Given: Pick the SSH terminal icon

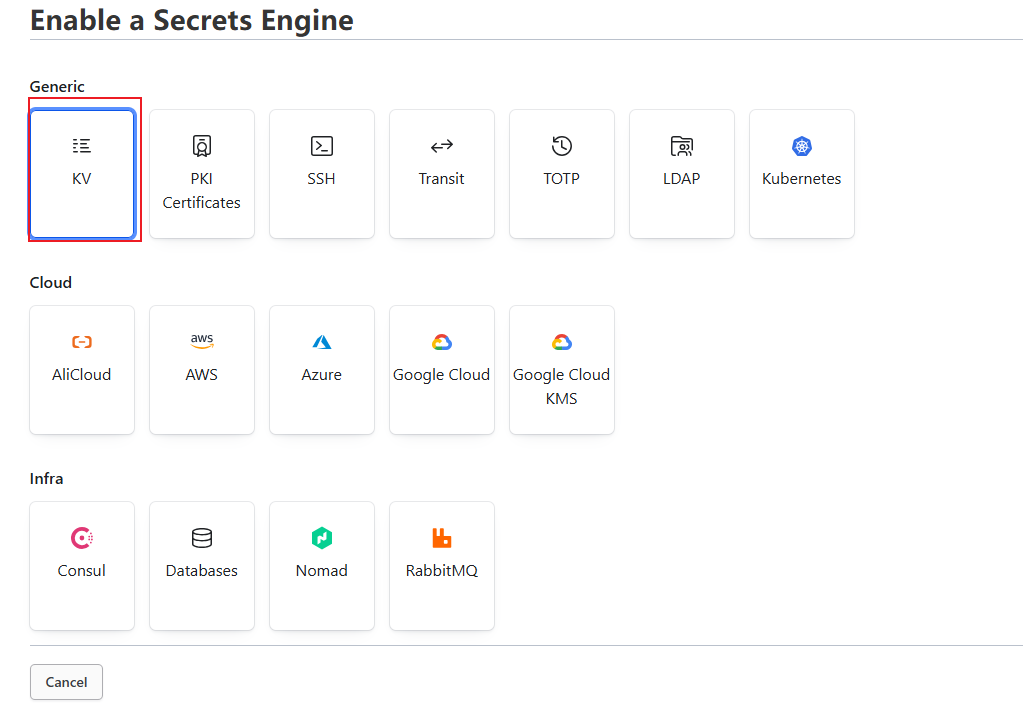Looking at the screenshot, I should pos(322,146).
